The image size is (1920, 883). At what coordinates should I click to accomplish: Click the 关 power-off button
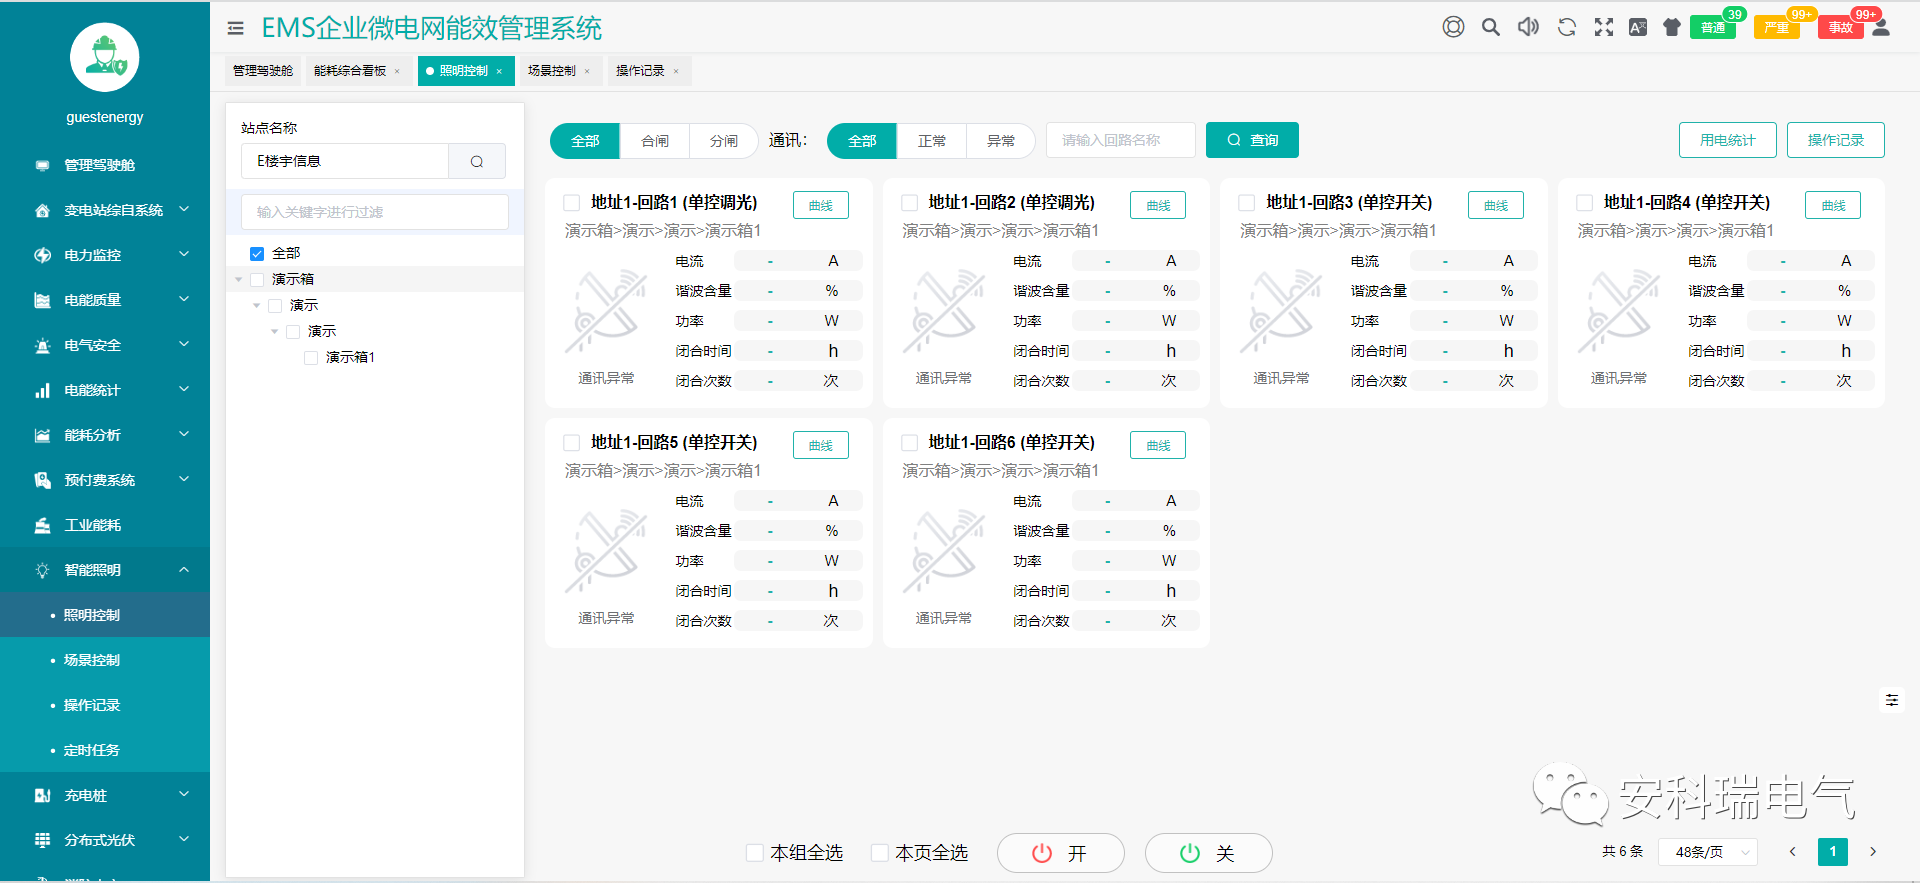coord(1209,853)
